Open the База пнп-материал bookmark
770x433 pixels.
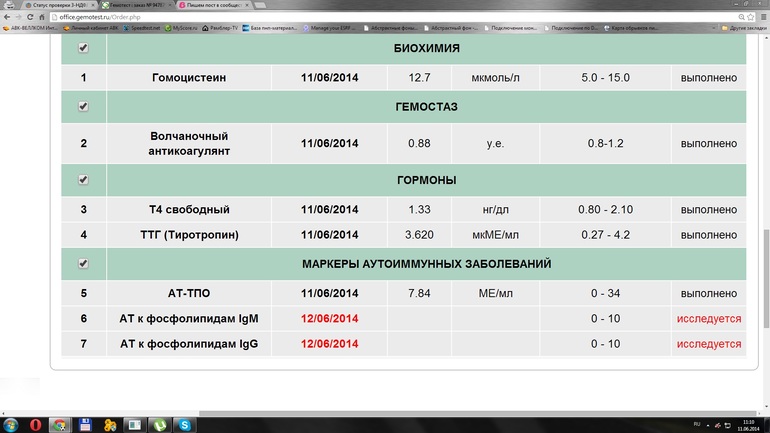point(270,28)
